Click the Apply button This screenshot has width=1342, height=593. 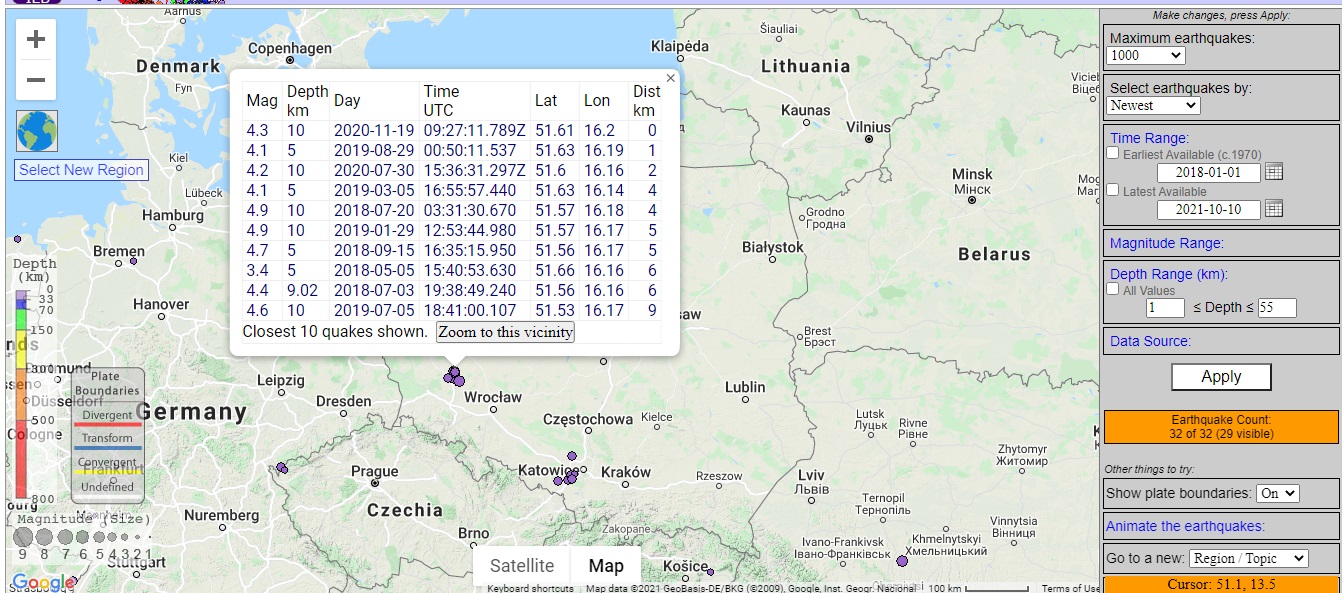1221,377
